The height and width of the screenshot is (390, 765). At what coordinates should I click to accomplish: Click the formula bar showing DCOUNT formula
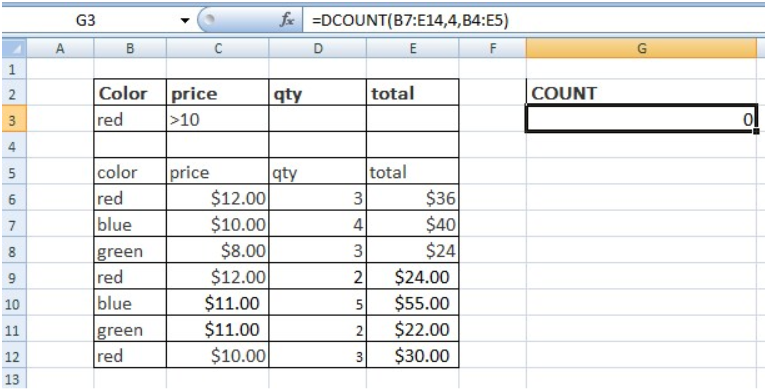click(533, 21)
